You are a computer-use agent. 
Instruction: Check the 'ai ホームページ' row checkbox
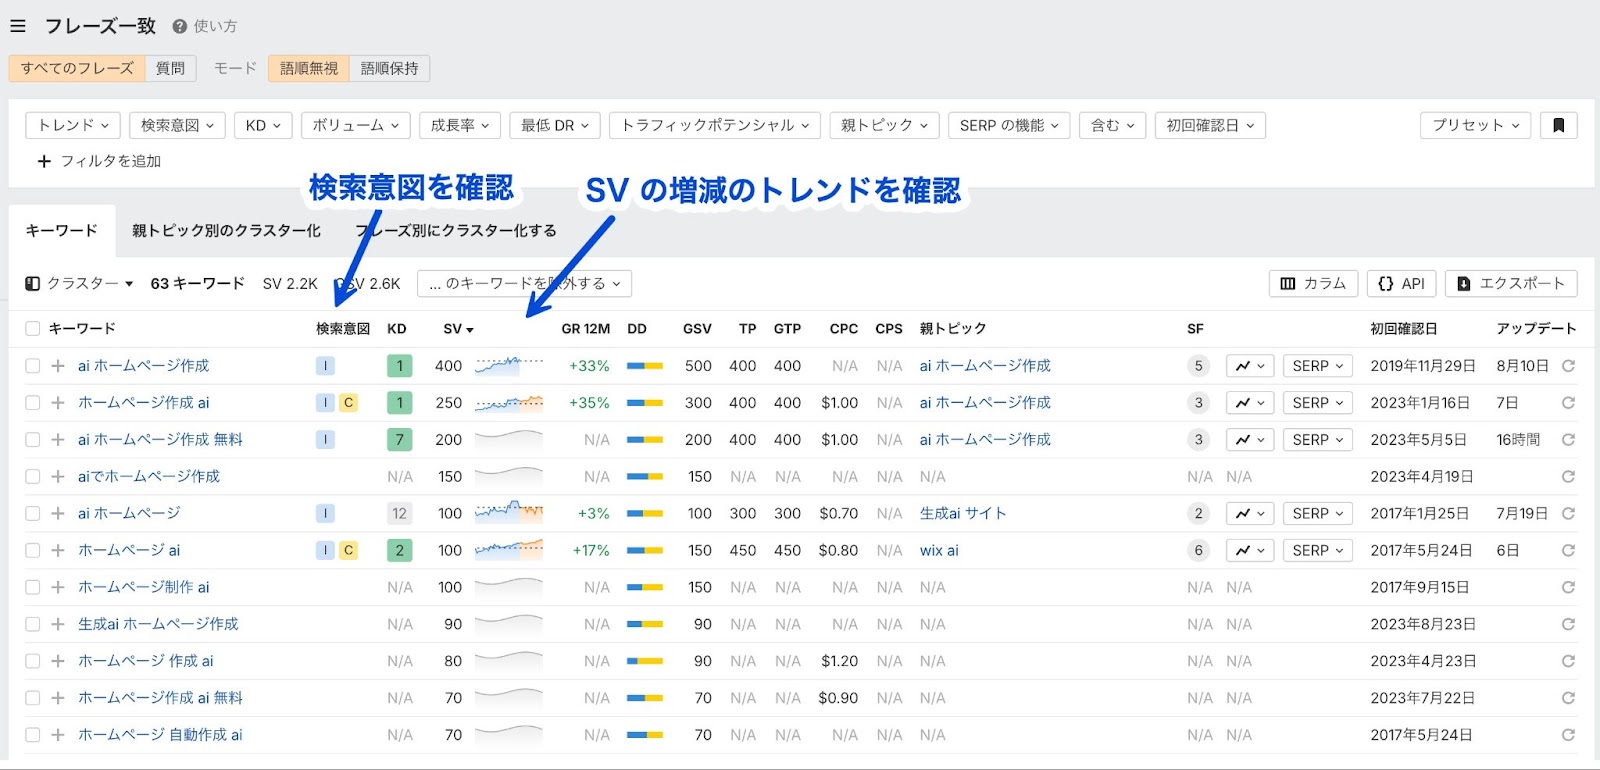click(32, 514)
